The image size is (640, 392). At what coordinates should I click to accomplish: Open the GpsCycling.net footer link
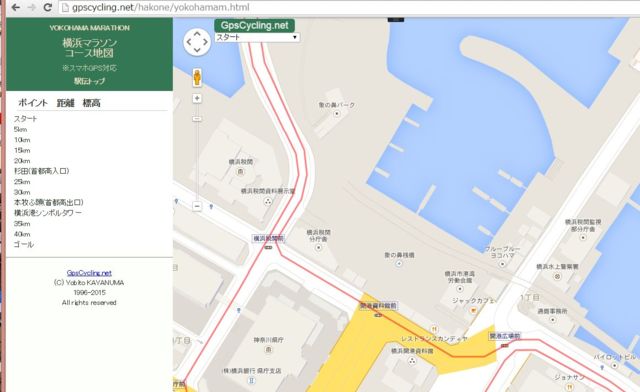coord(89,273)
